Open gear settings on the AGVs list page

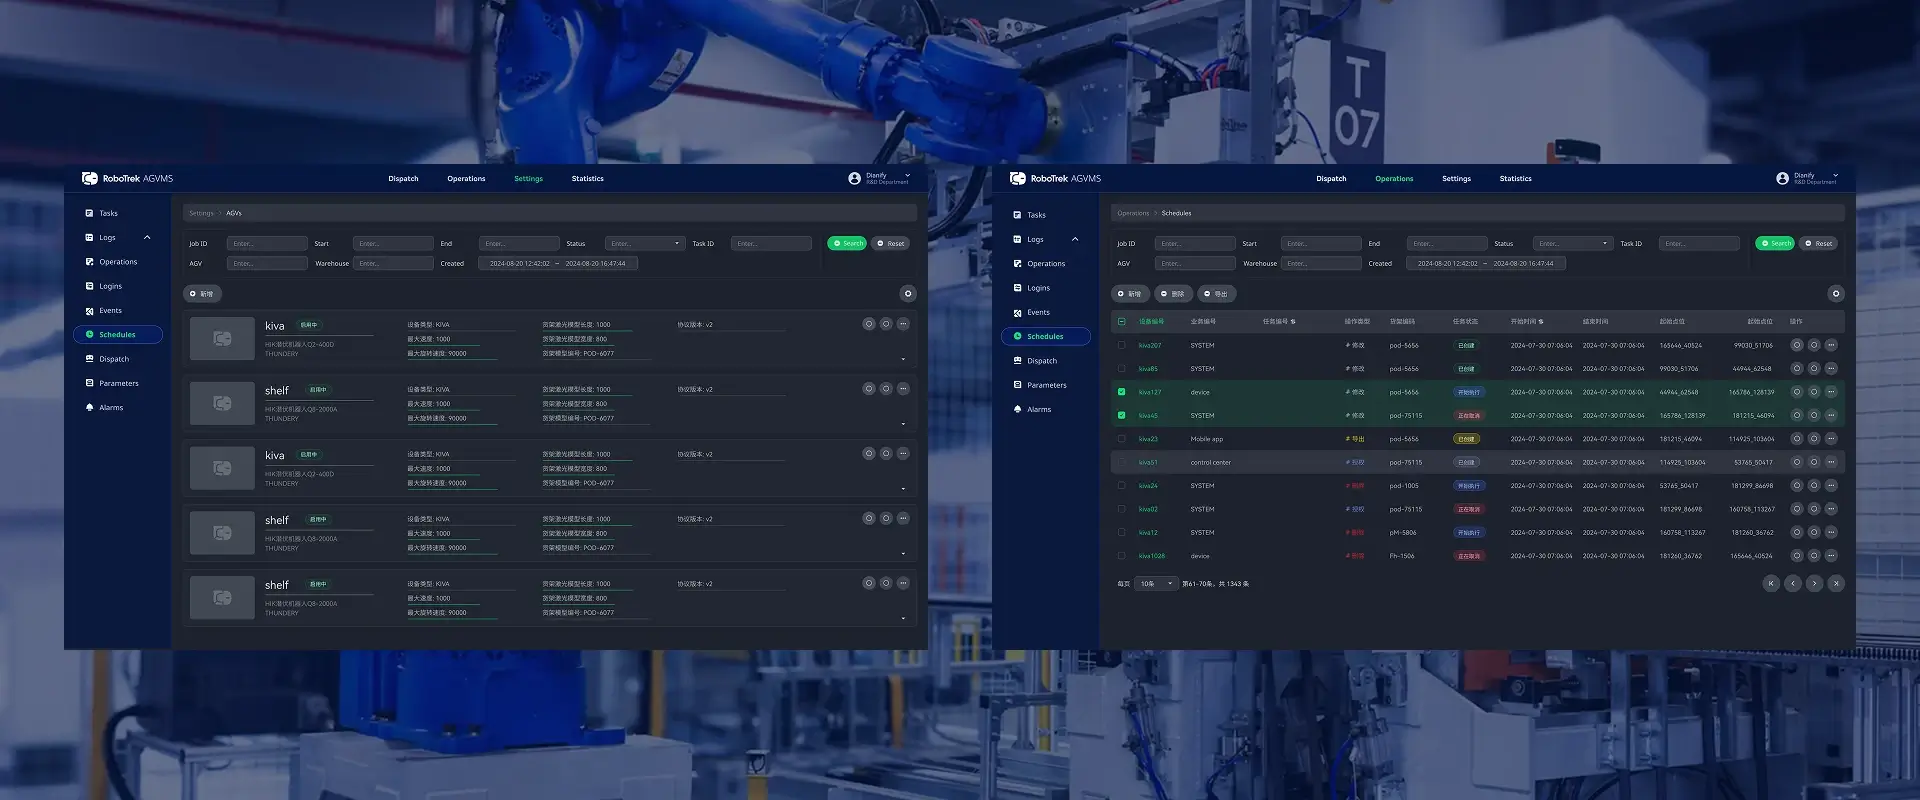point(907,294)
